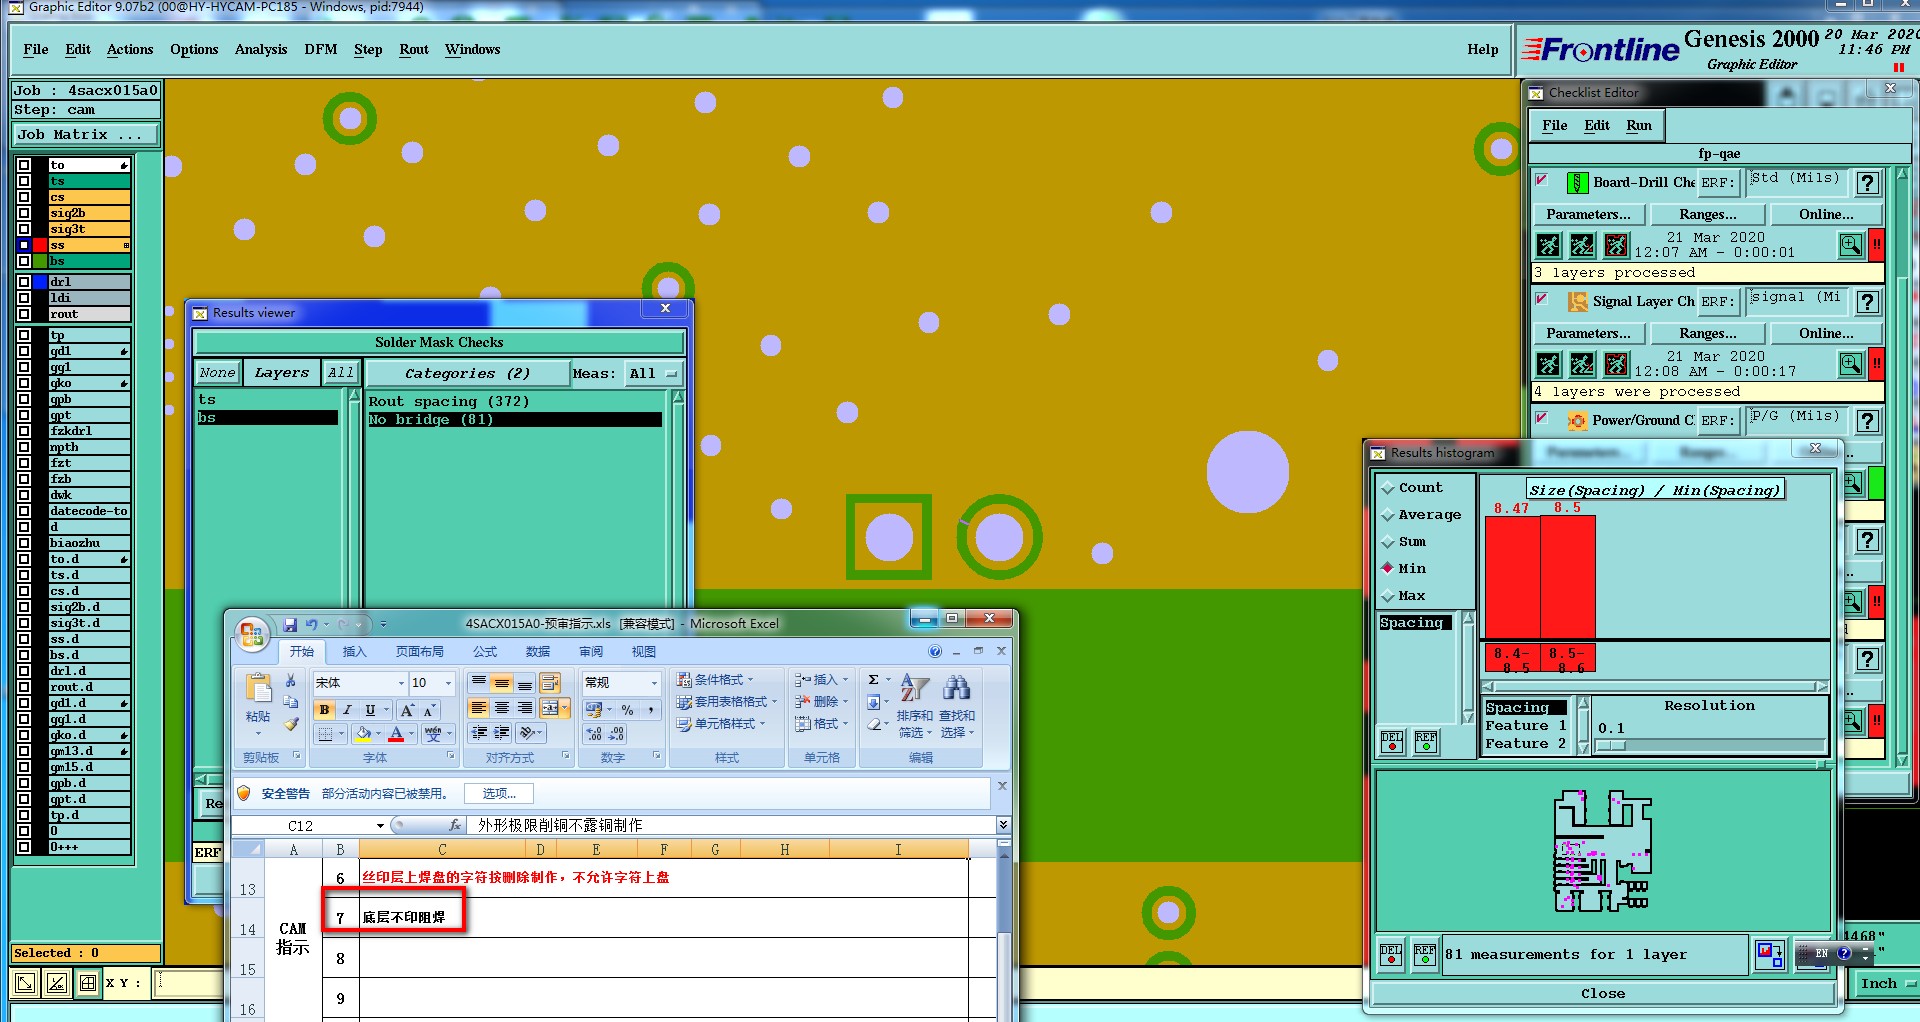Switch to the Excel Insert ribbon tab

pyautogui.click(x=354, y=652)
